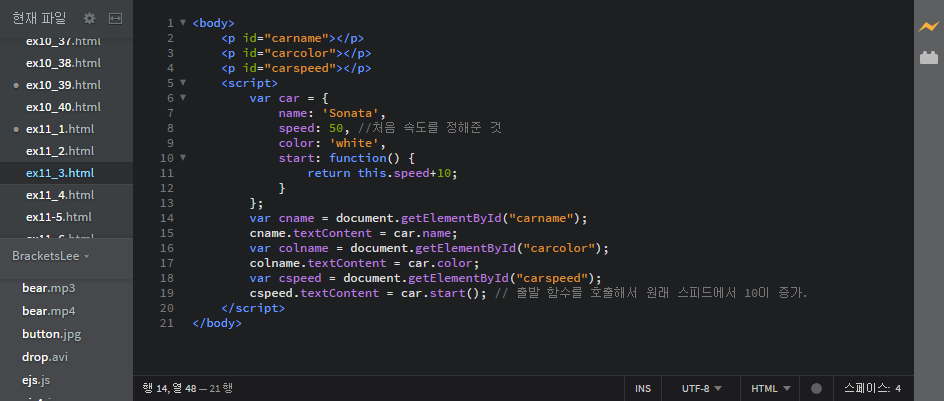Collapse the script tag fold arrow on line 5
The image size is (944, 401).
click(183, 82)
